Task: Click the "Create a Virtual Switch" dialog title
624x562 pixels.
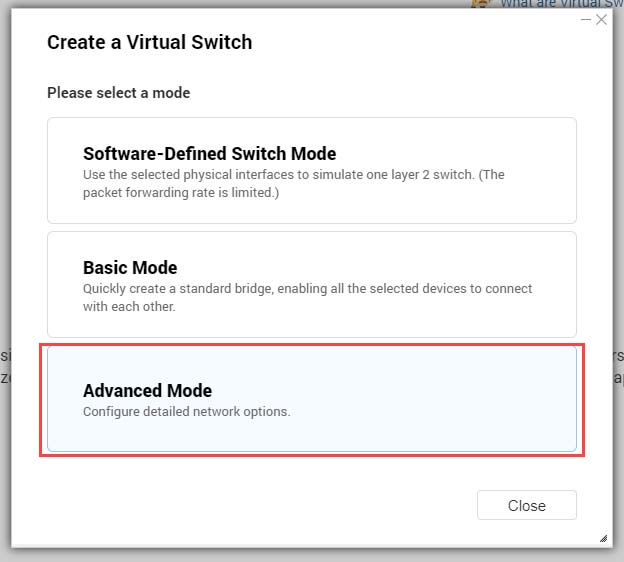Action: pos(149,42)
